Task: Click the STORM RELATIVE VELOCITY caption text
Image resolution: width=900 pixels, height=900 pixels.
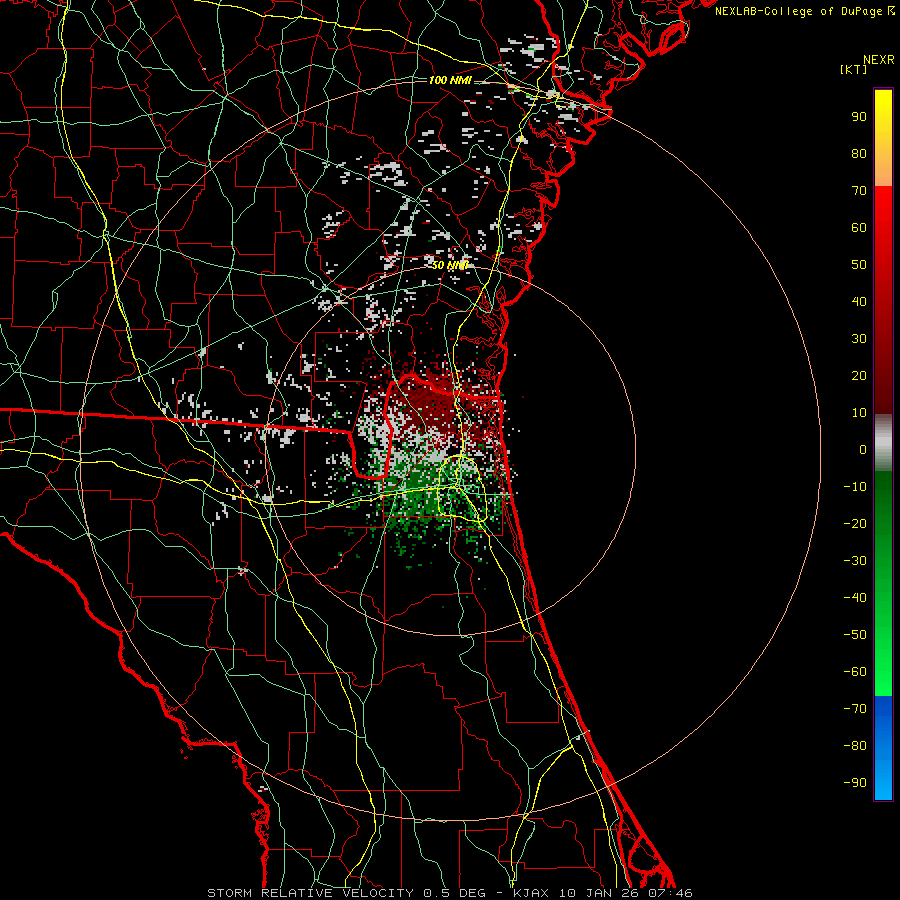Action: 312,893
